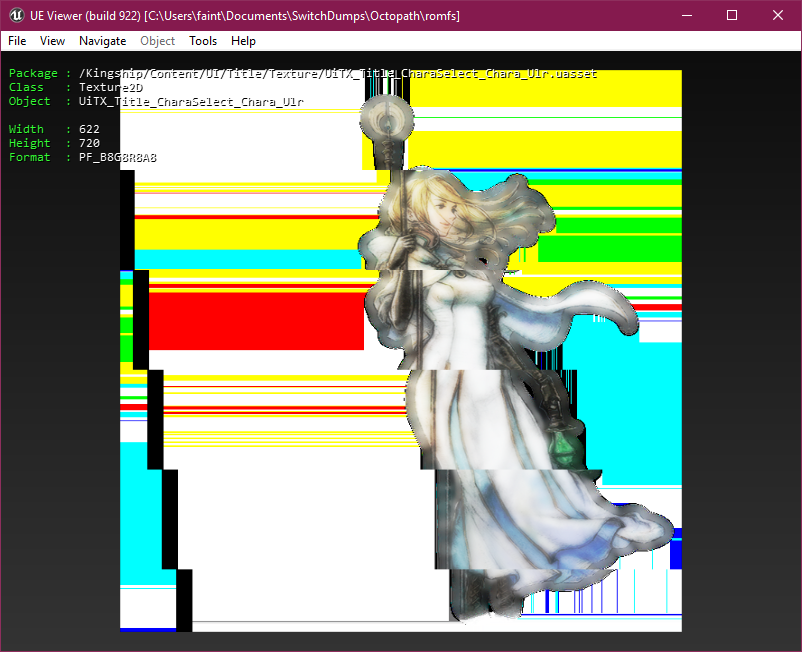Image resolution: width=802 pixels, height=652 pixels.
Task: Open the Navigate menu
Action: click(x=102, y=41)
